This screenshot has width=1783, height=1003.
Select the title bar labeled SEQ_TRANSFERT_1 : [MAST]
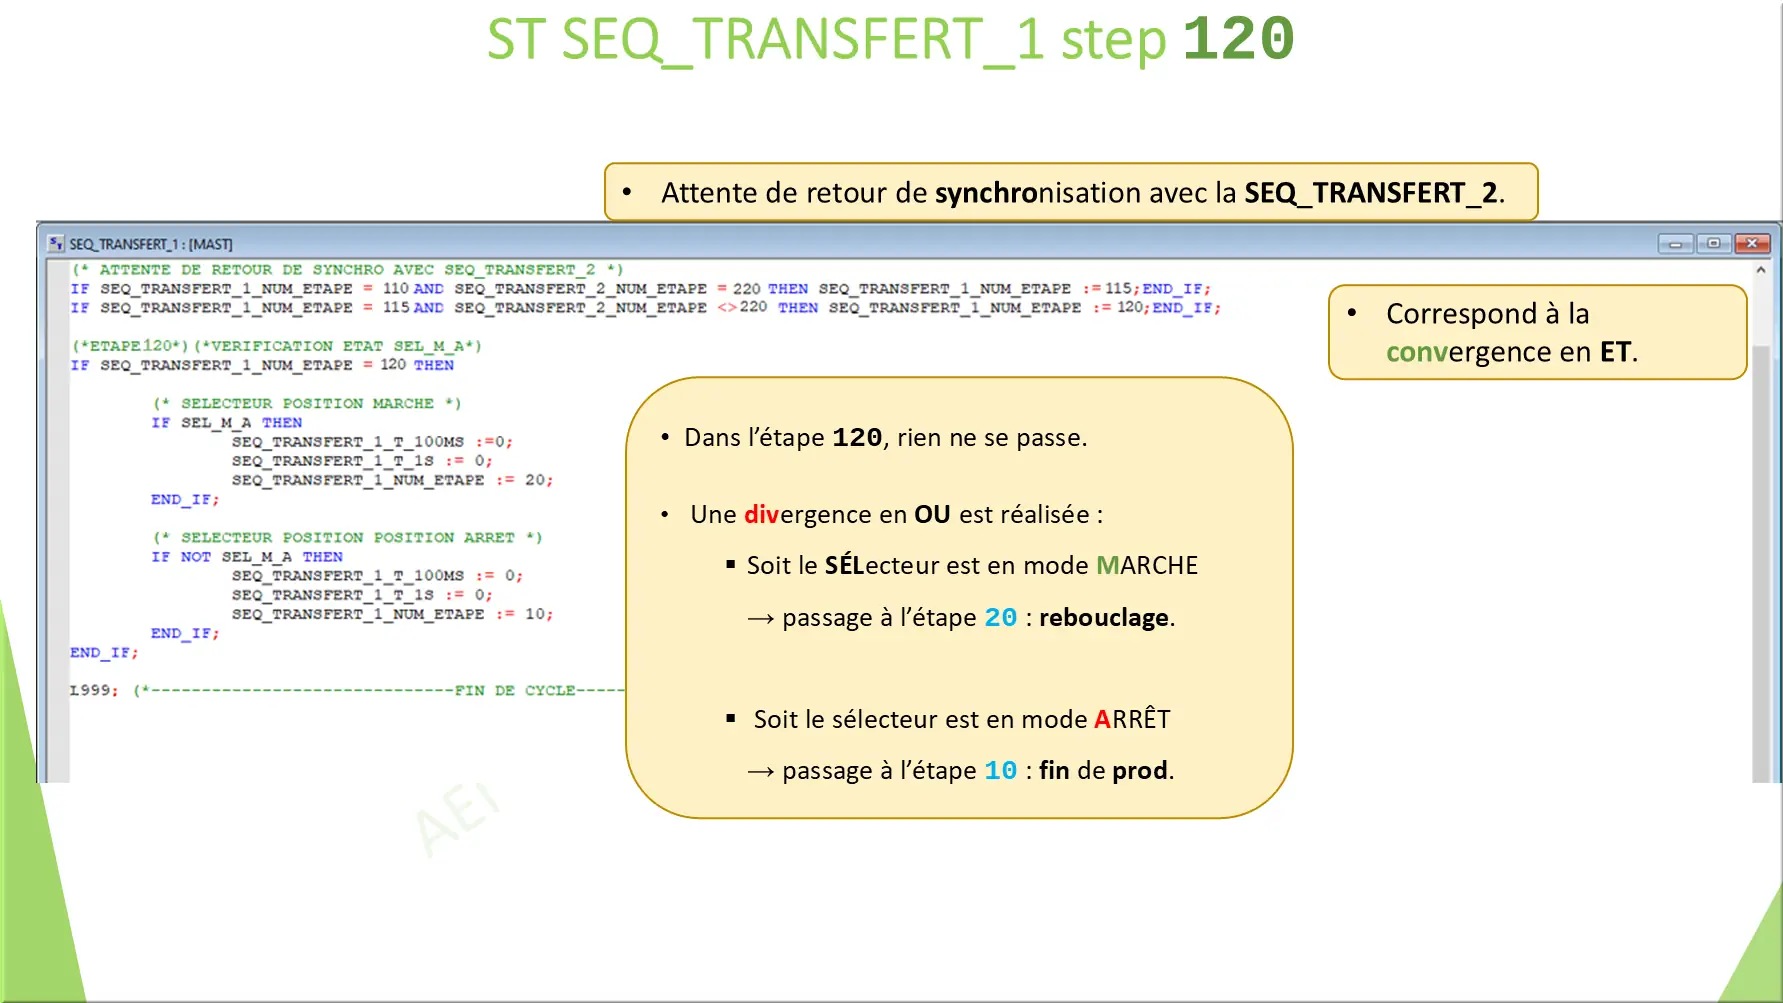tap(150, 243)
